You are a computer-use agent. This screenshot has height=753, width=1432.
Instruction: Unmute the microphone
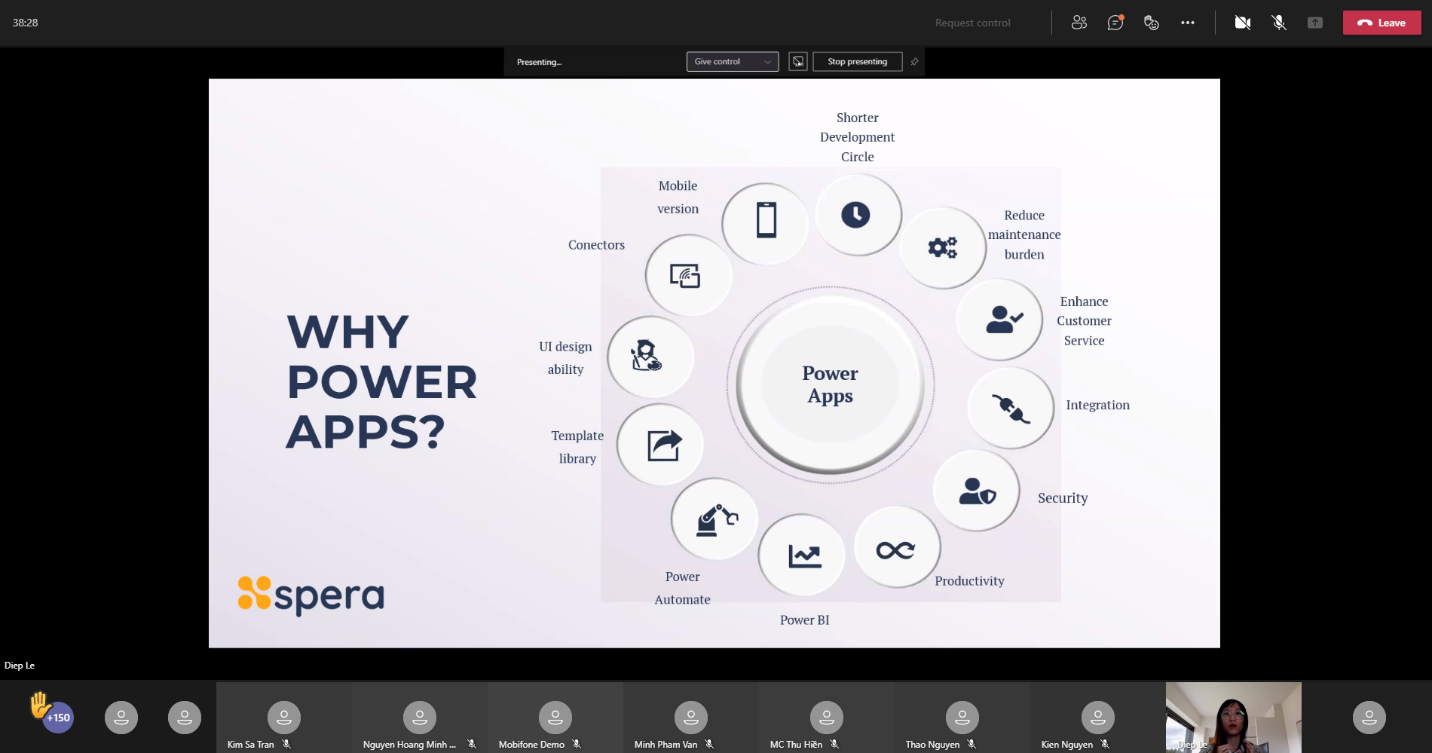[x=1279, y=22]
